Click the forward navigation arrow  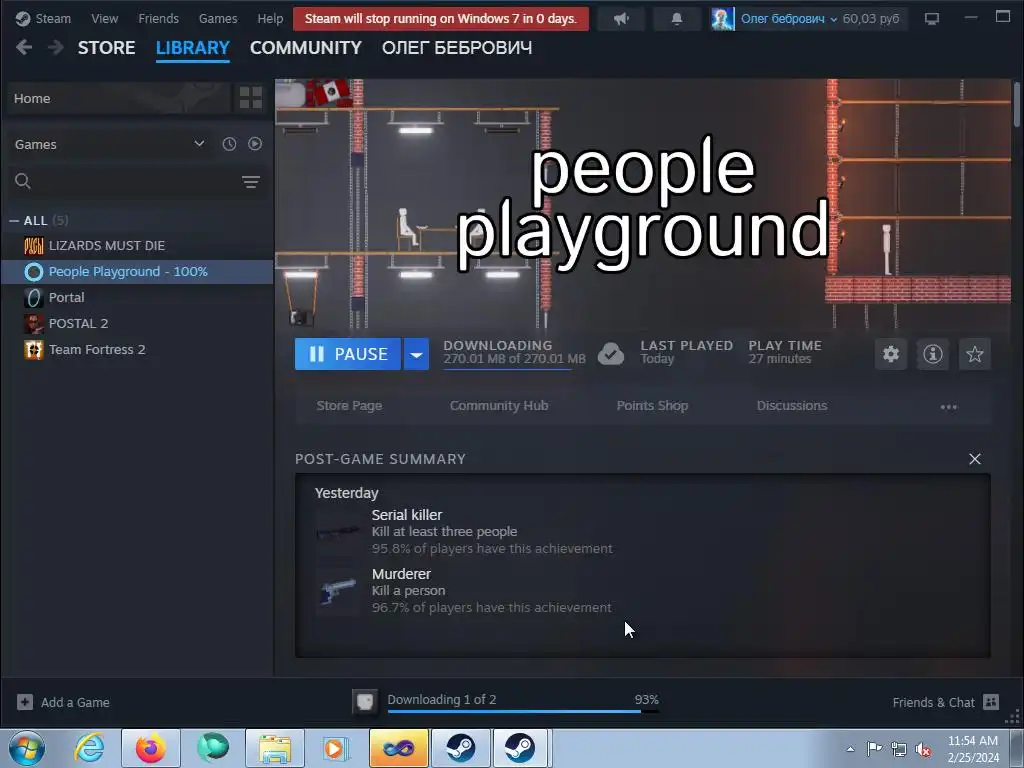point(56,47)
